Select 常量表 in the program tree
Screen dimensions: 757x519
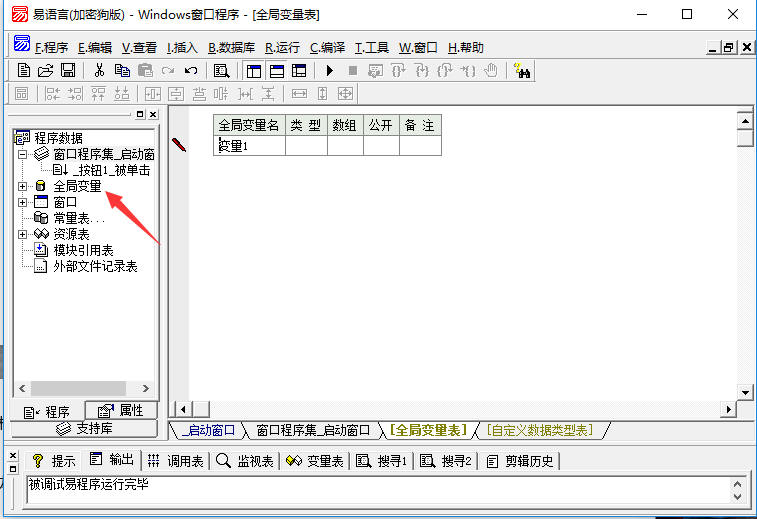click(x=78, y=218)
